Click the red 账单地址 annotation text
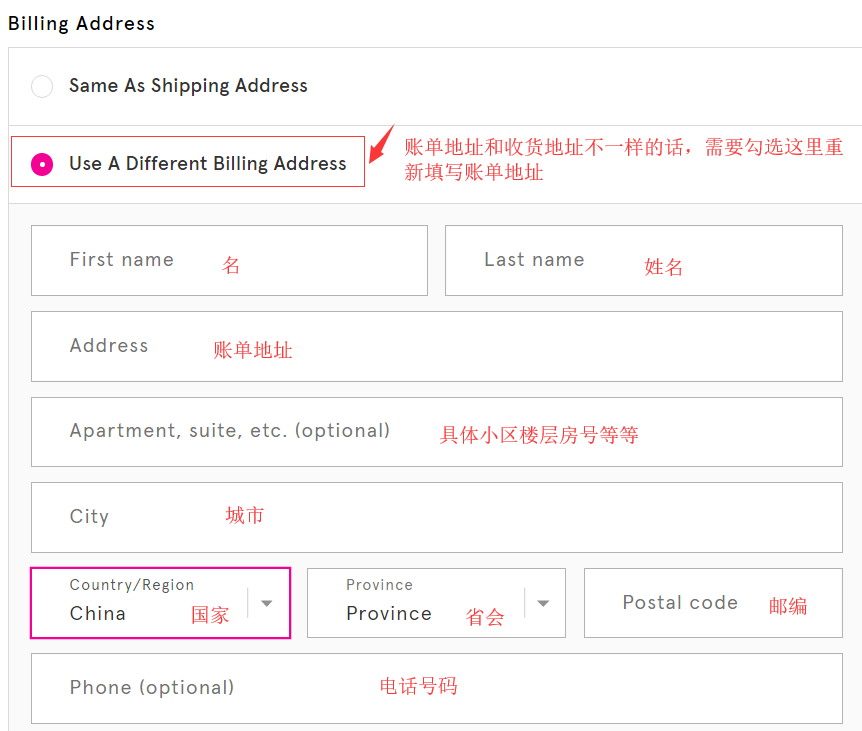The height and width of the screenshot is (731, 862). point(253,350)
